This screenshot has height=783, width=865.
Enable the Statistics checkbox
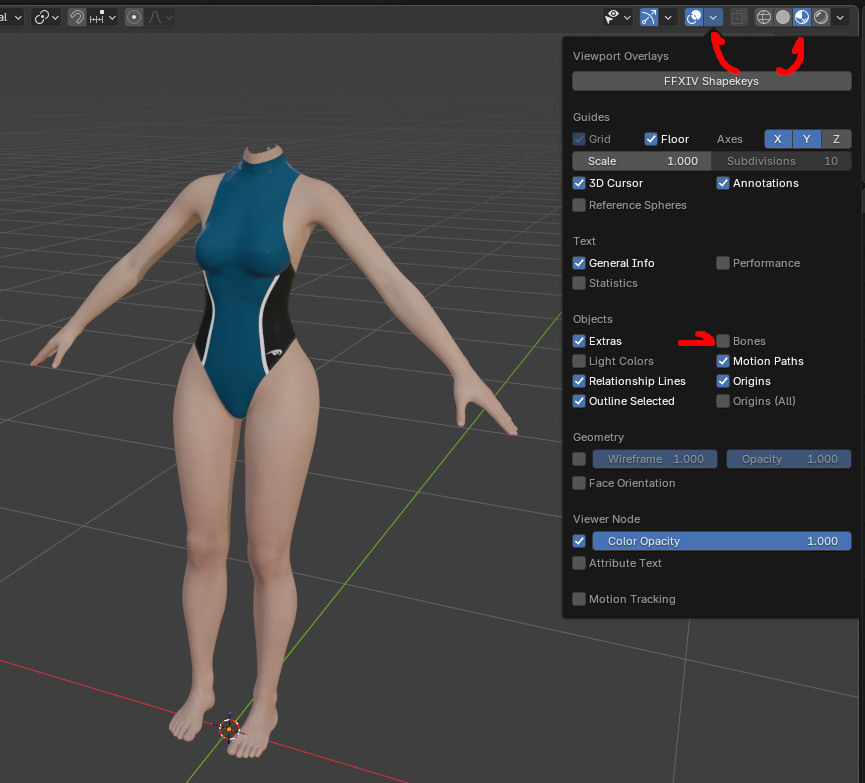[579, 283]
